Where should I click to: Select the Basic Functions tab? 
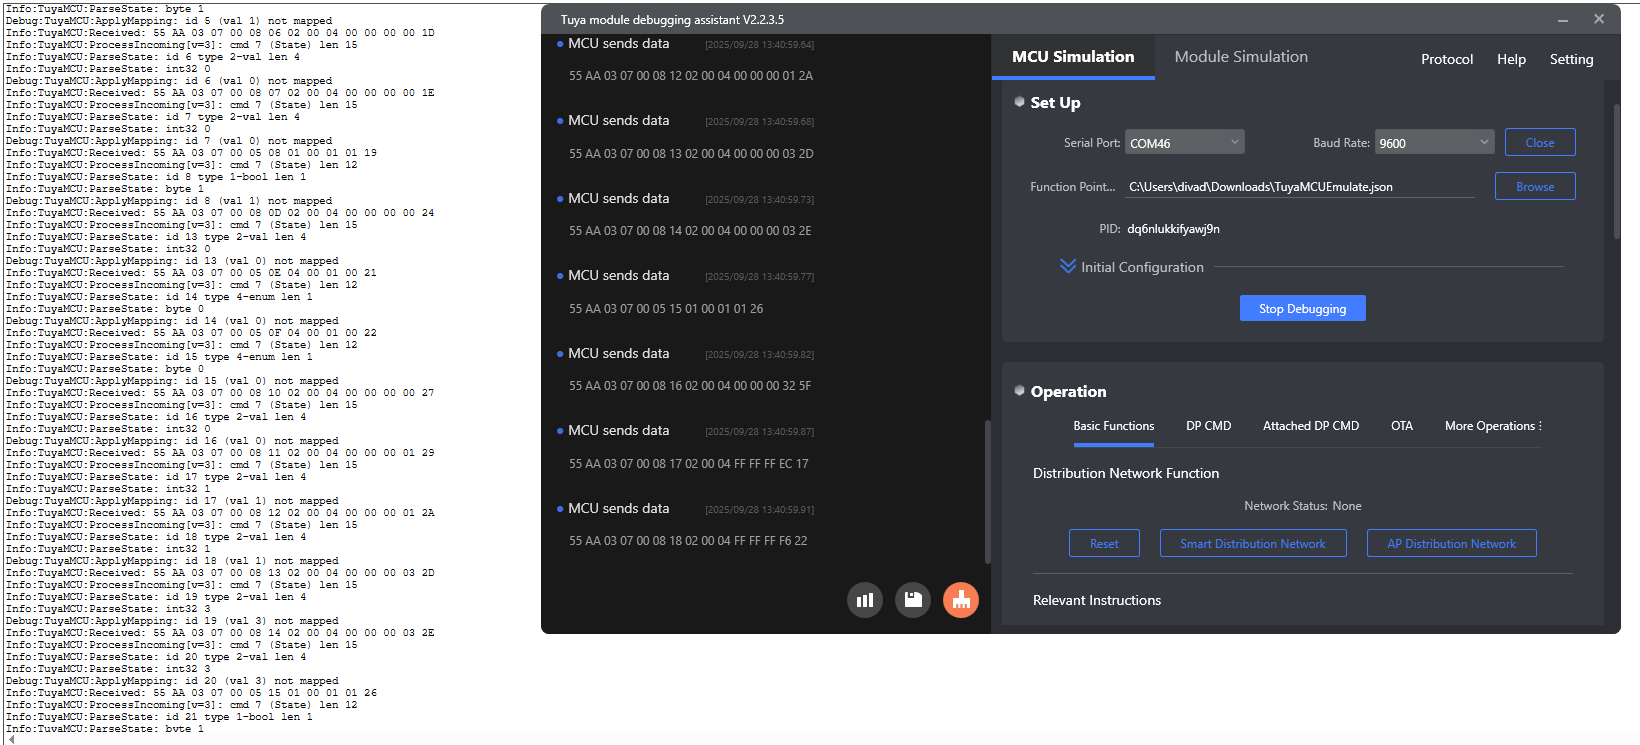pyautogui.click(x=1114, y=426)
